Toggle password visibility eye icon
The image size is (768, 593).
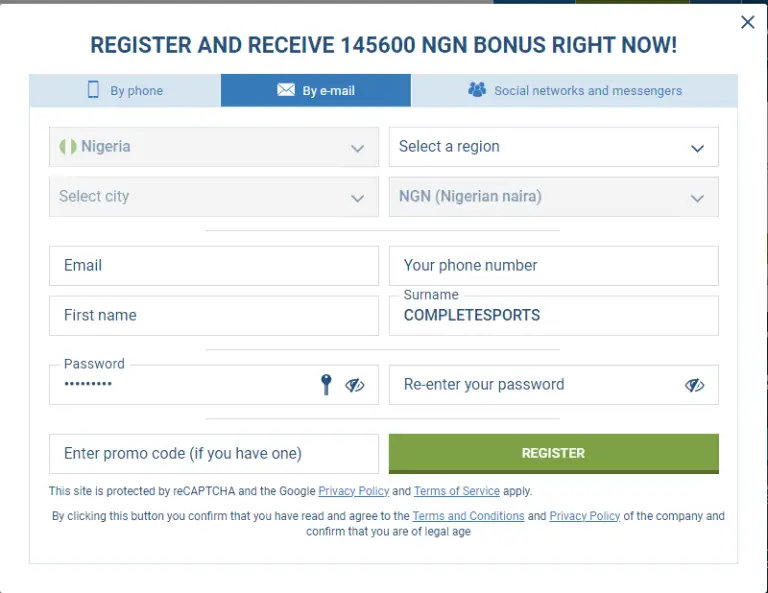355,385
